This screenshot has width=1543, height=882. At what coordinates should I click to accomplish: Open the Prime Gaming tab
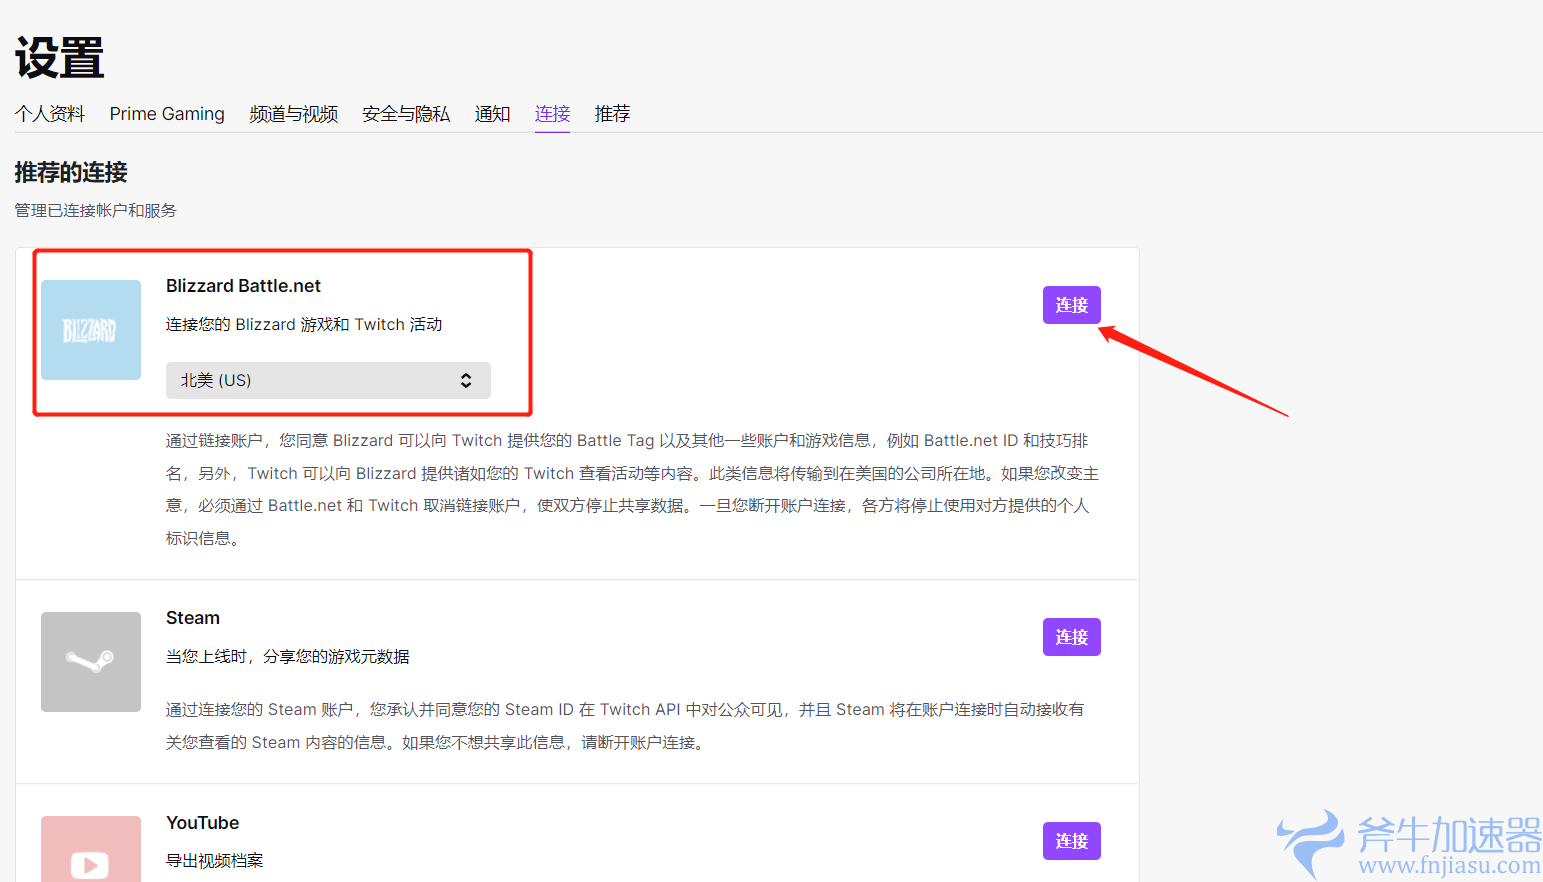[166, 114]
